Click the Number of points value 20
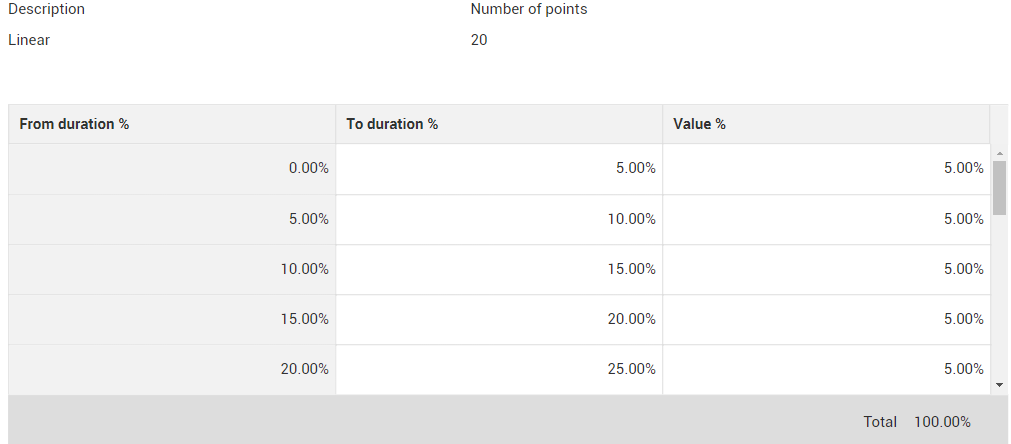The height and width of the screenshot is (444, 1011). click(x=479, y=41)
